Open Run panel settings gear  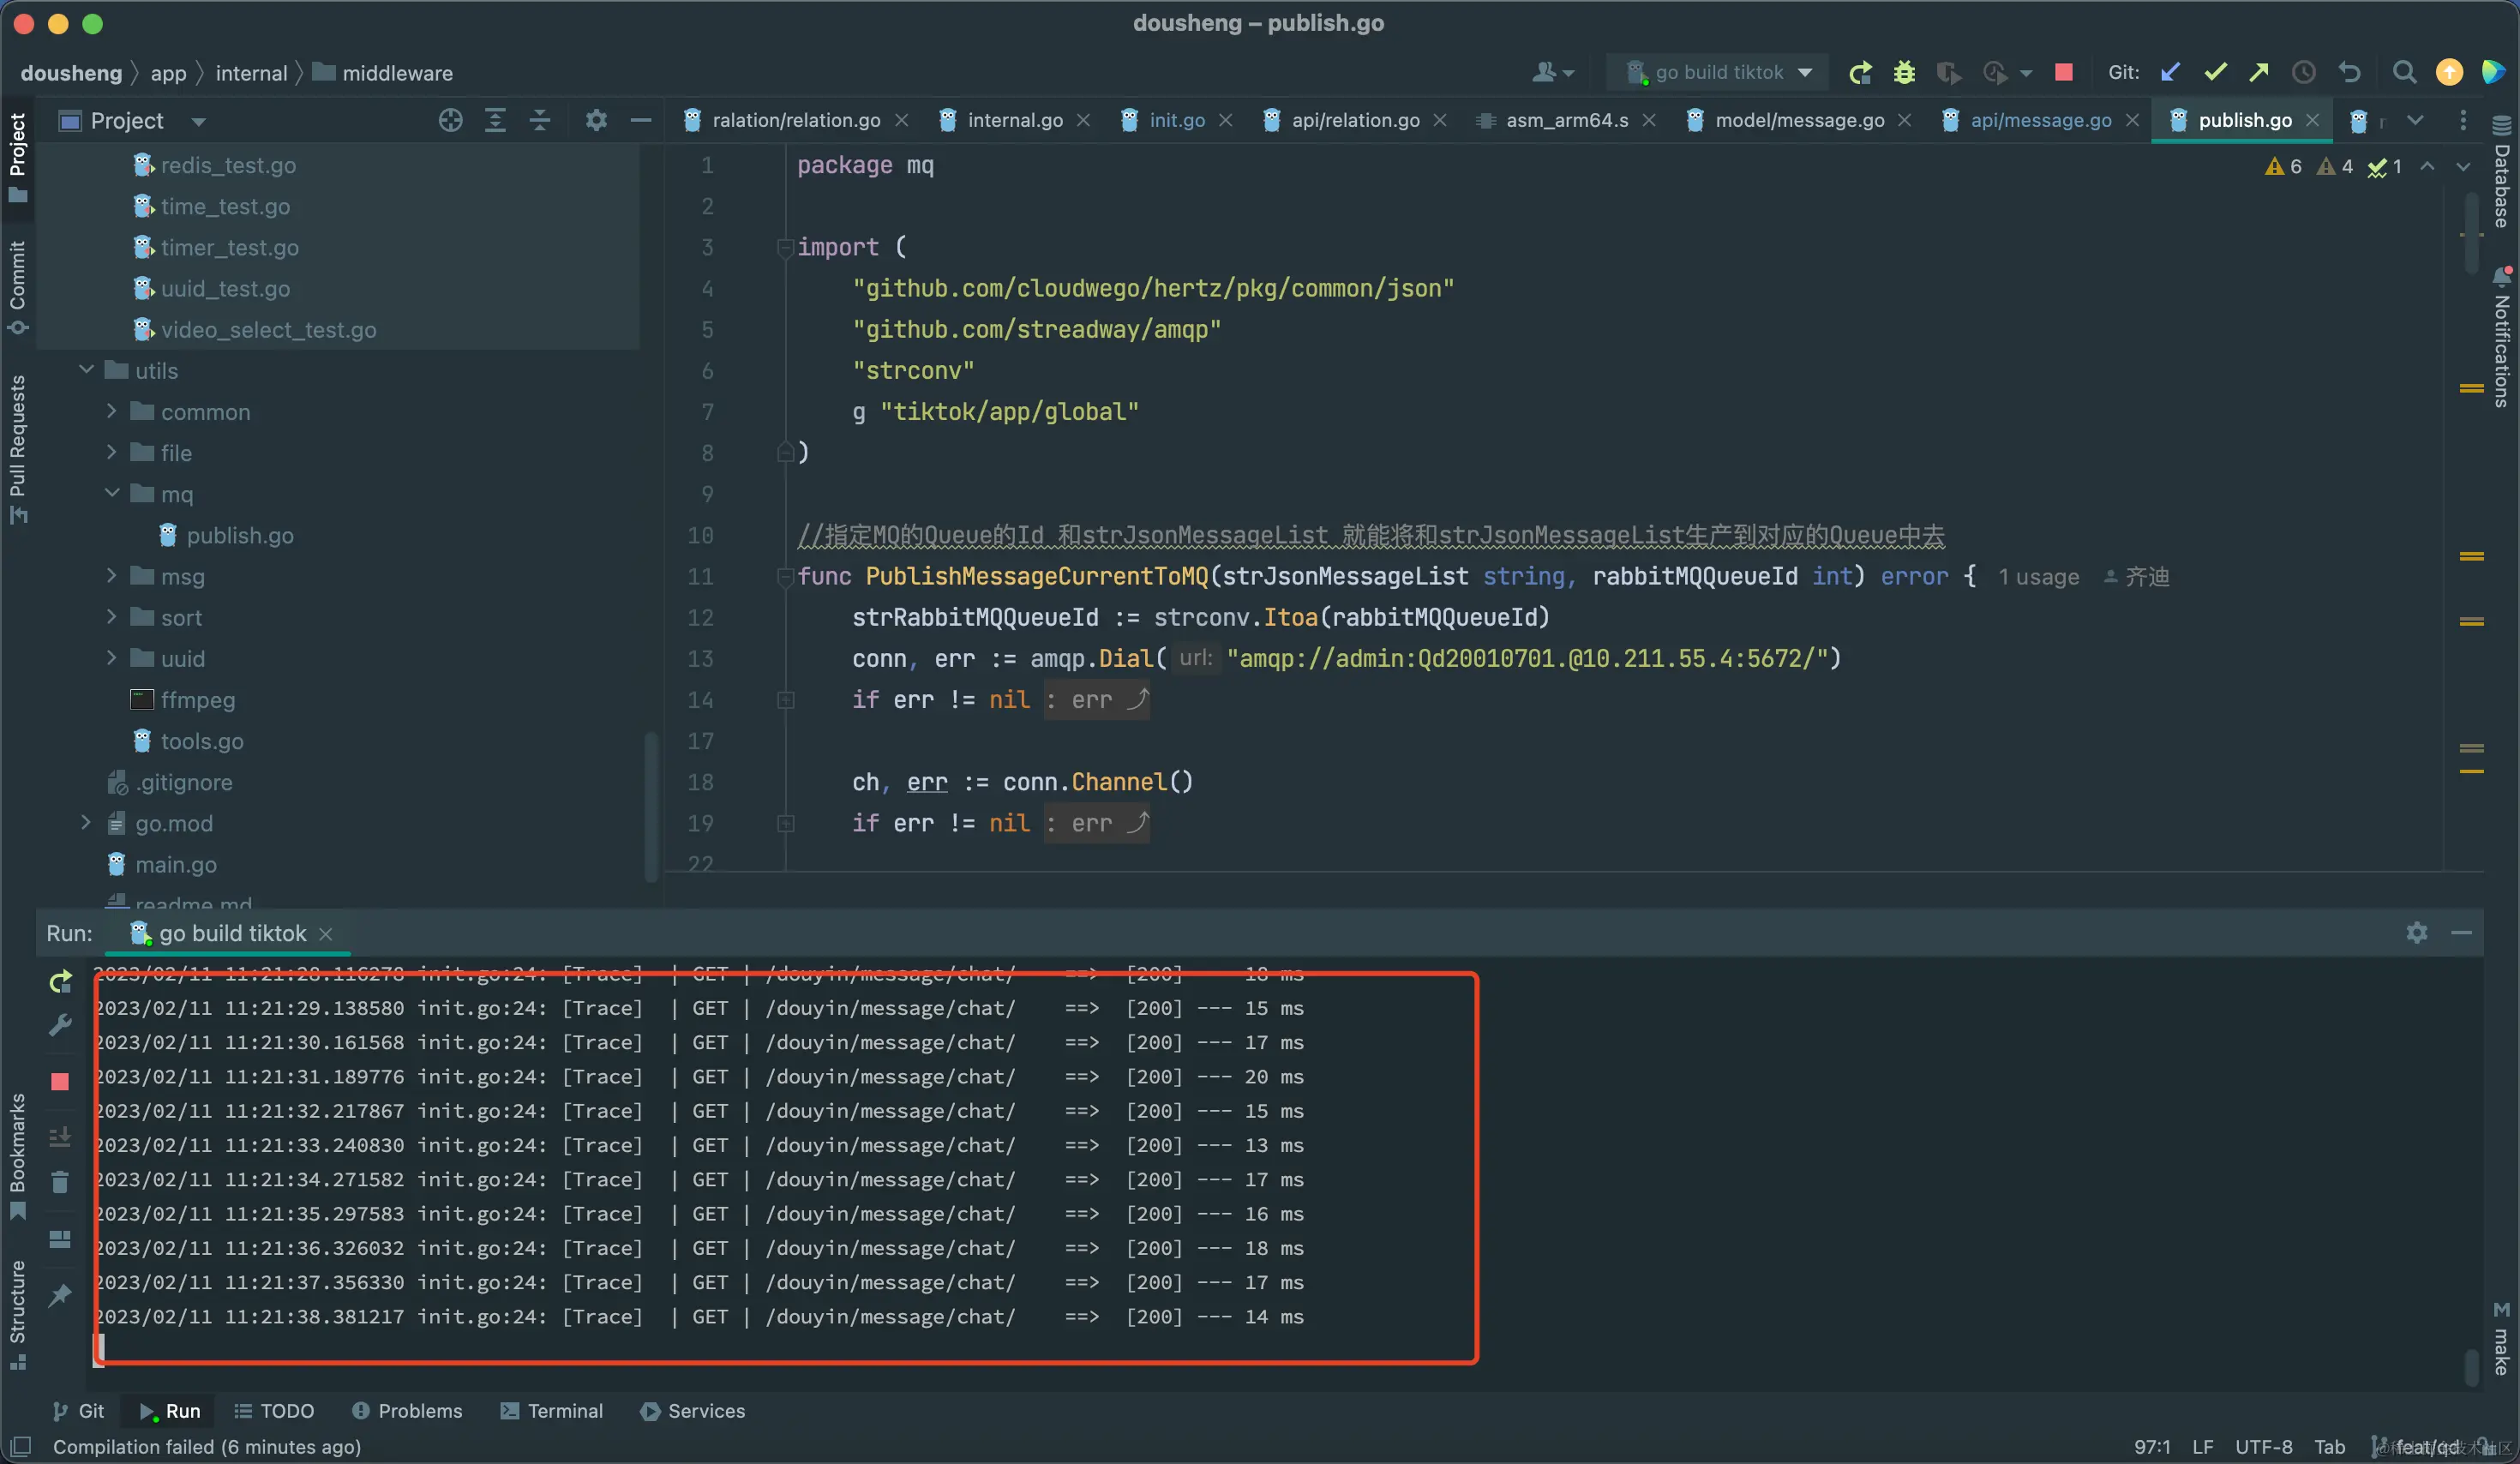point(2416,933)
